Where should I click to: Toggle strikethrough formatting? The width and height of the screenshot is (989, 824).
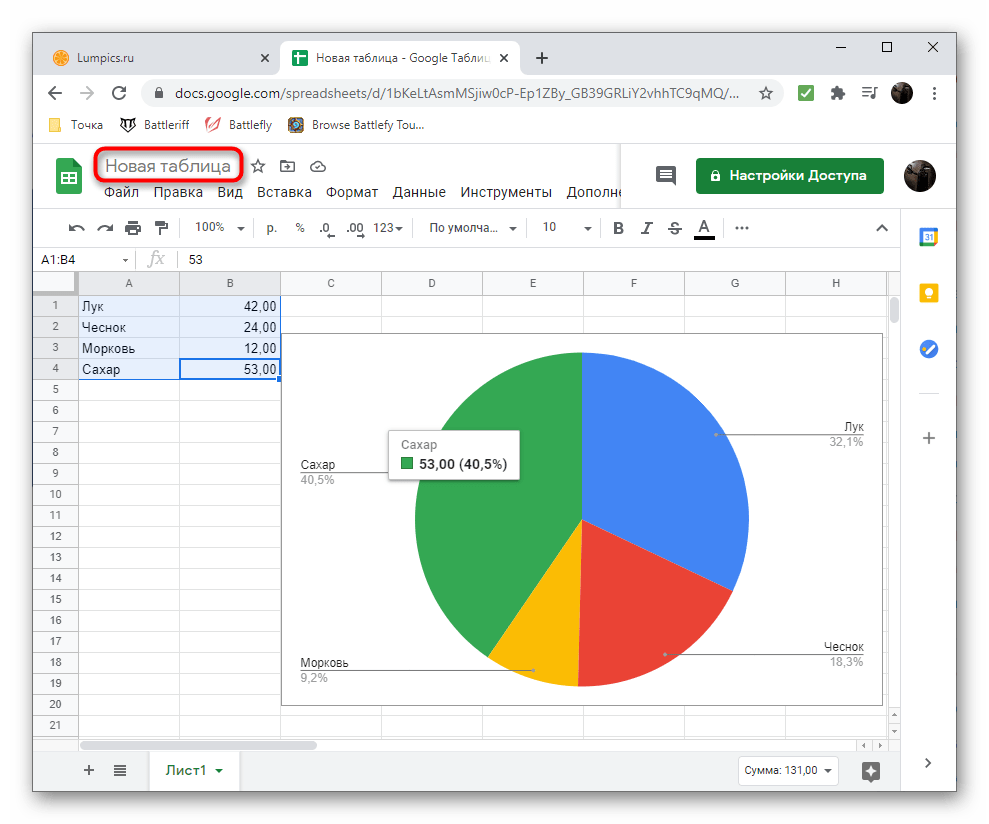674,228
